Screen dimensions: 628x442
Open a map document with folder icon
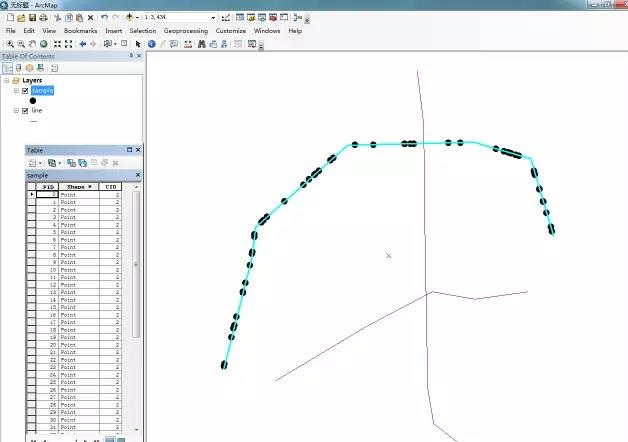(21, 18)
